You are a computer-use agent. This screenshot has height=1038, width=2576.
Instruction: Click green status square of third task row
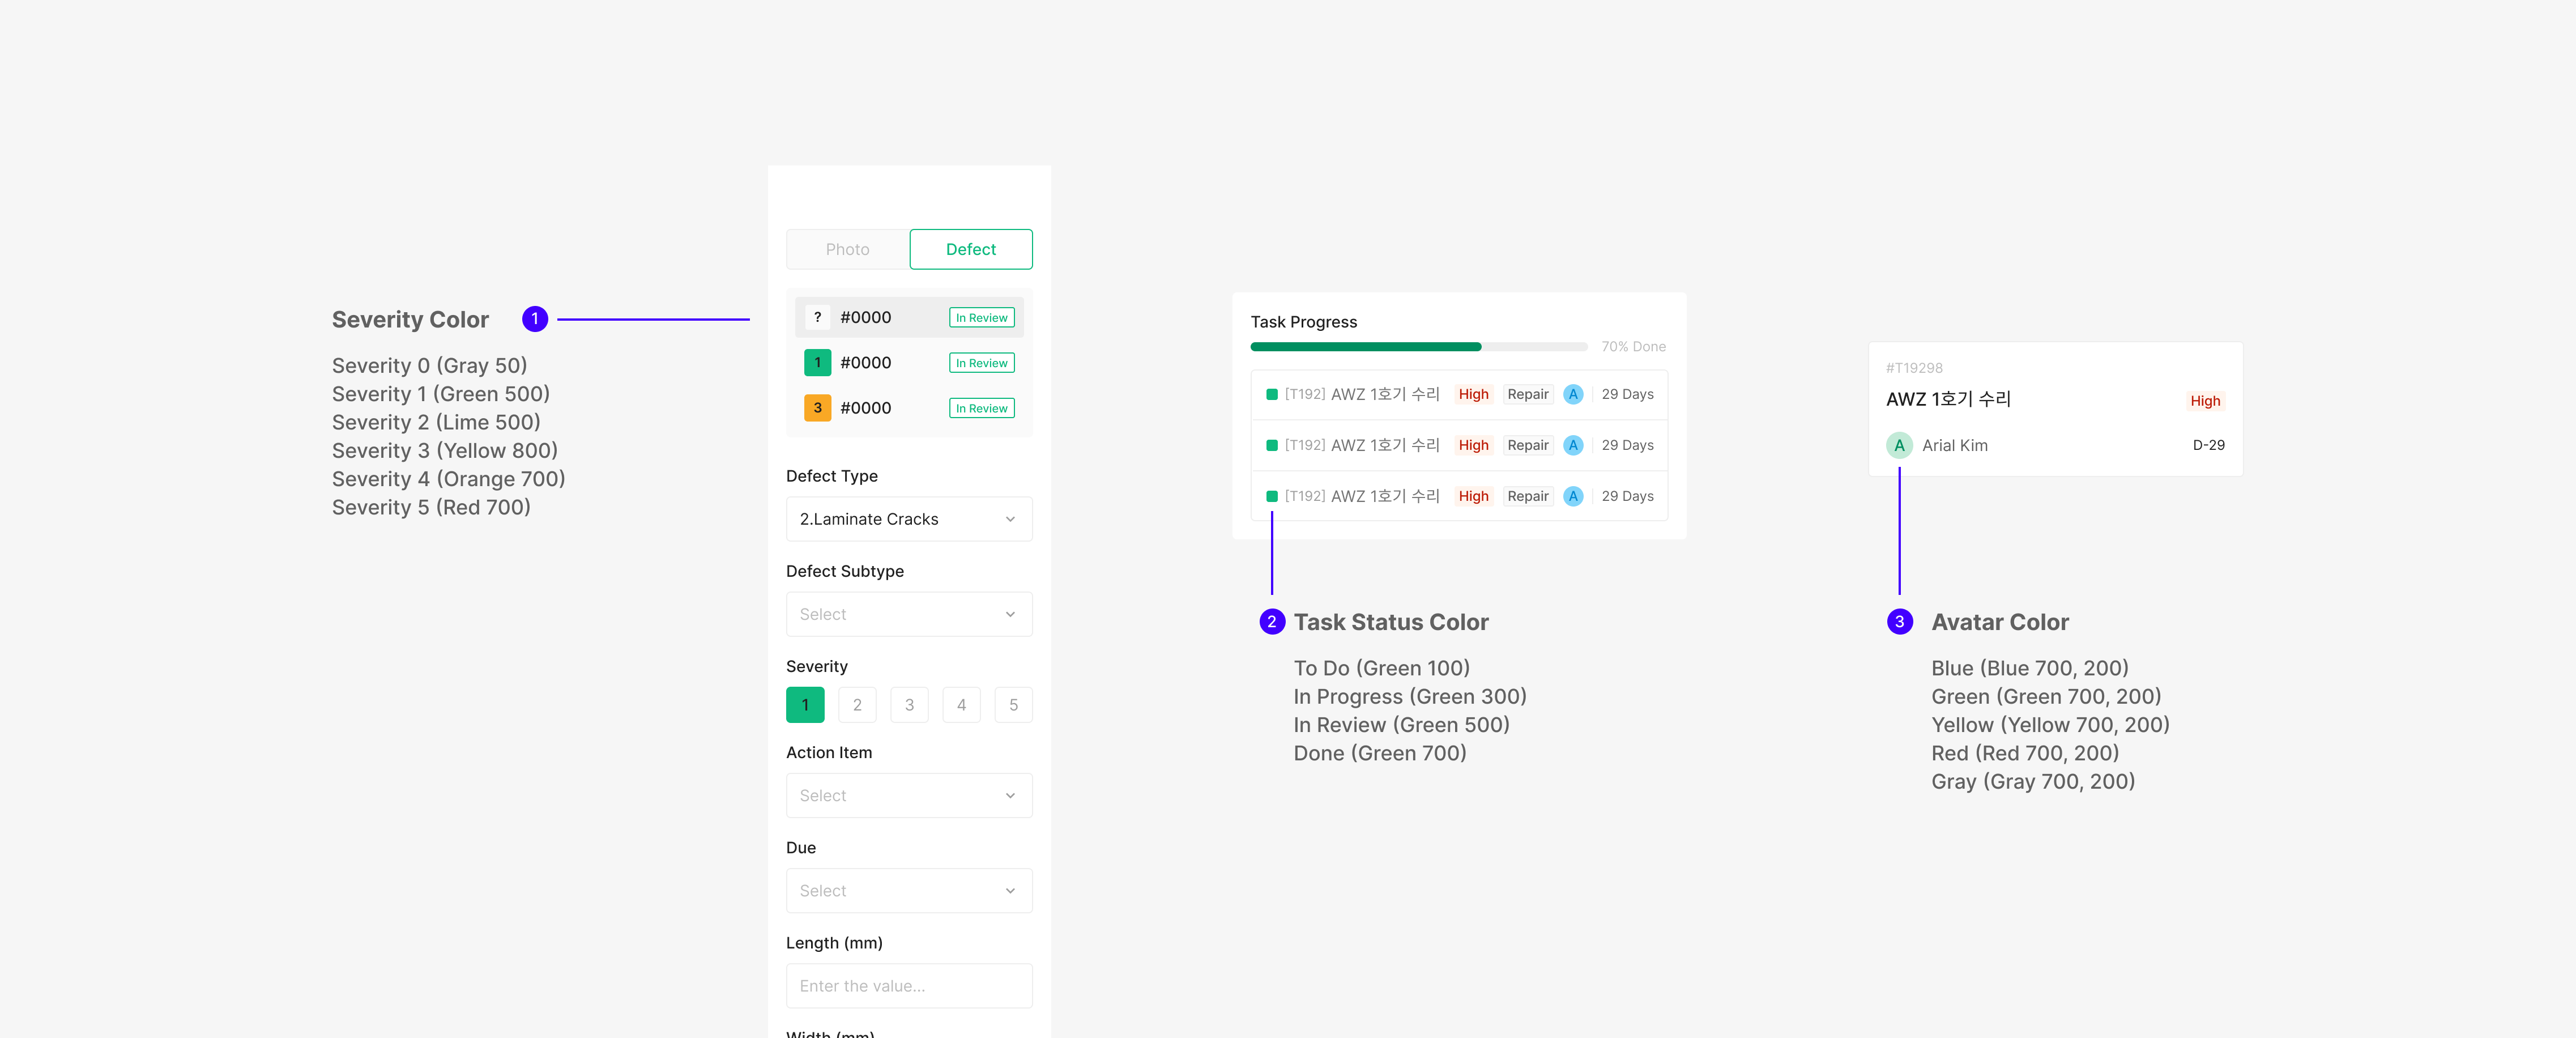(x=1271, y=496)
